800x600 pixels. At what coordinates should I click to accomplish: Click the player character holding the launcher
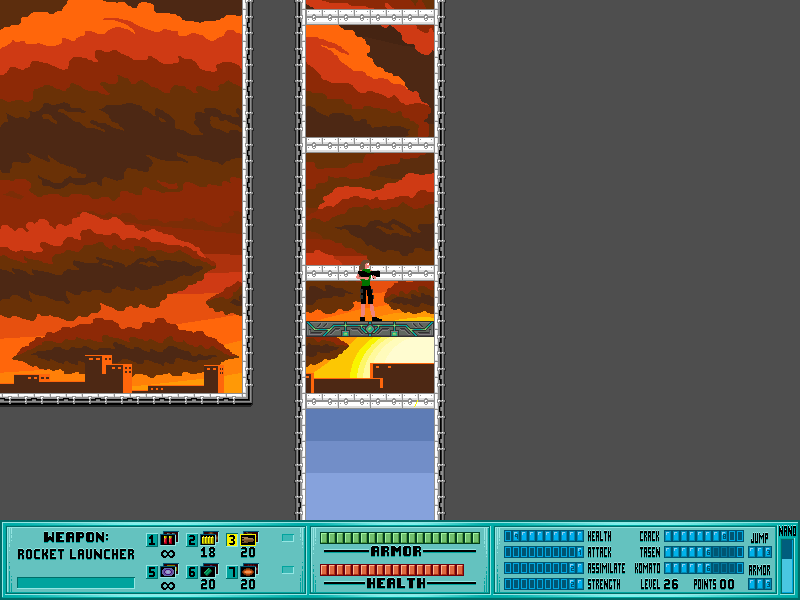(x=367, y=291)
